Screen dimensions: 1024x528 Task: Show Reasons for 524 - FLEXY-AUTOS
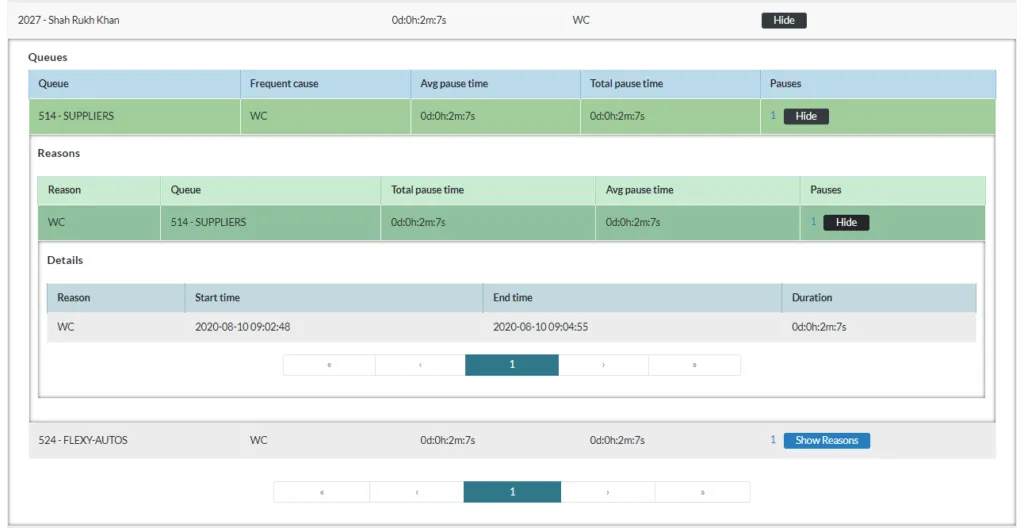[x=826, y=440]
